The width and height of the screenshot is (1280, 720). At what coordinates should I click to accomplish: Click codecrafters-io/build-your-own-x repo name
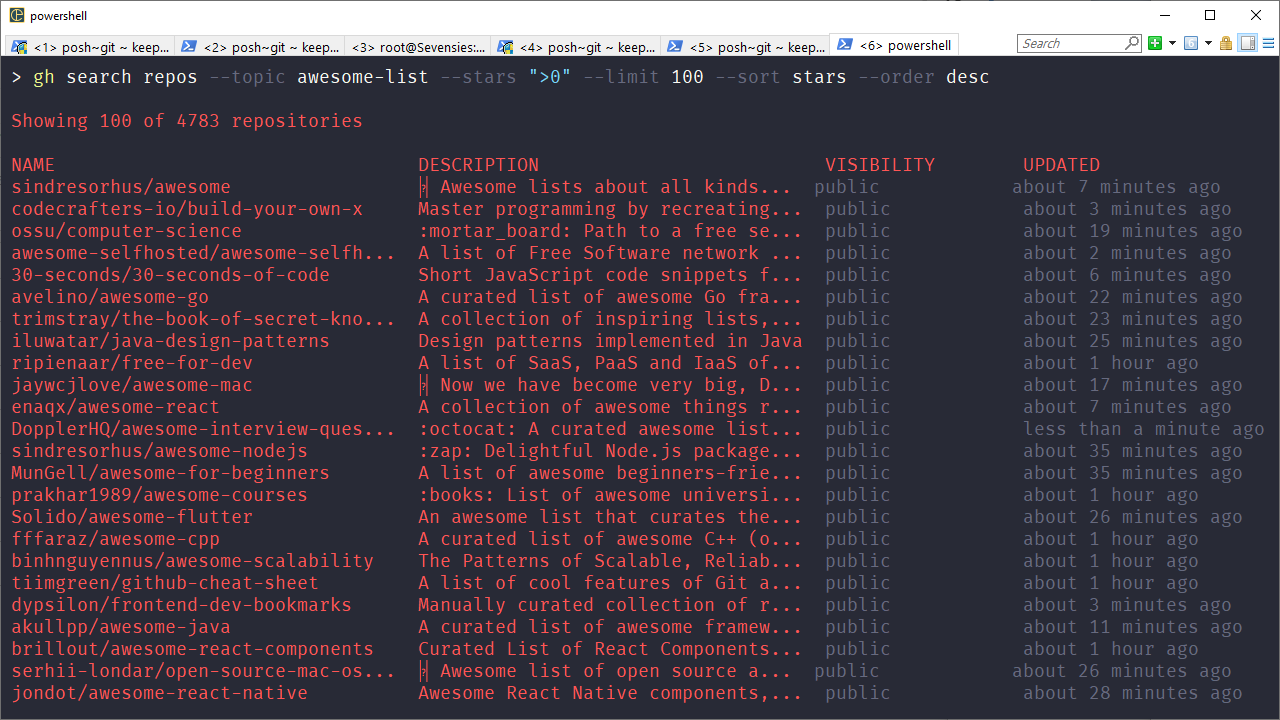[187, 209]
